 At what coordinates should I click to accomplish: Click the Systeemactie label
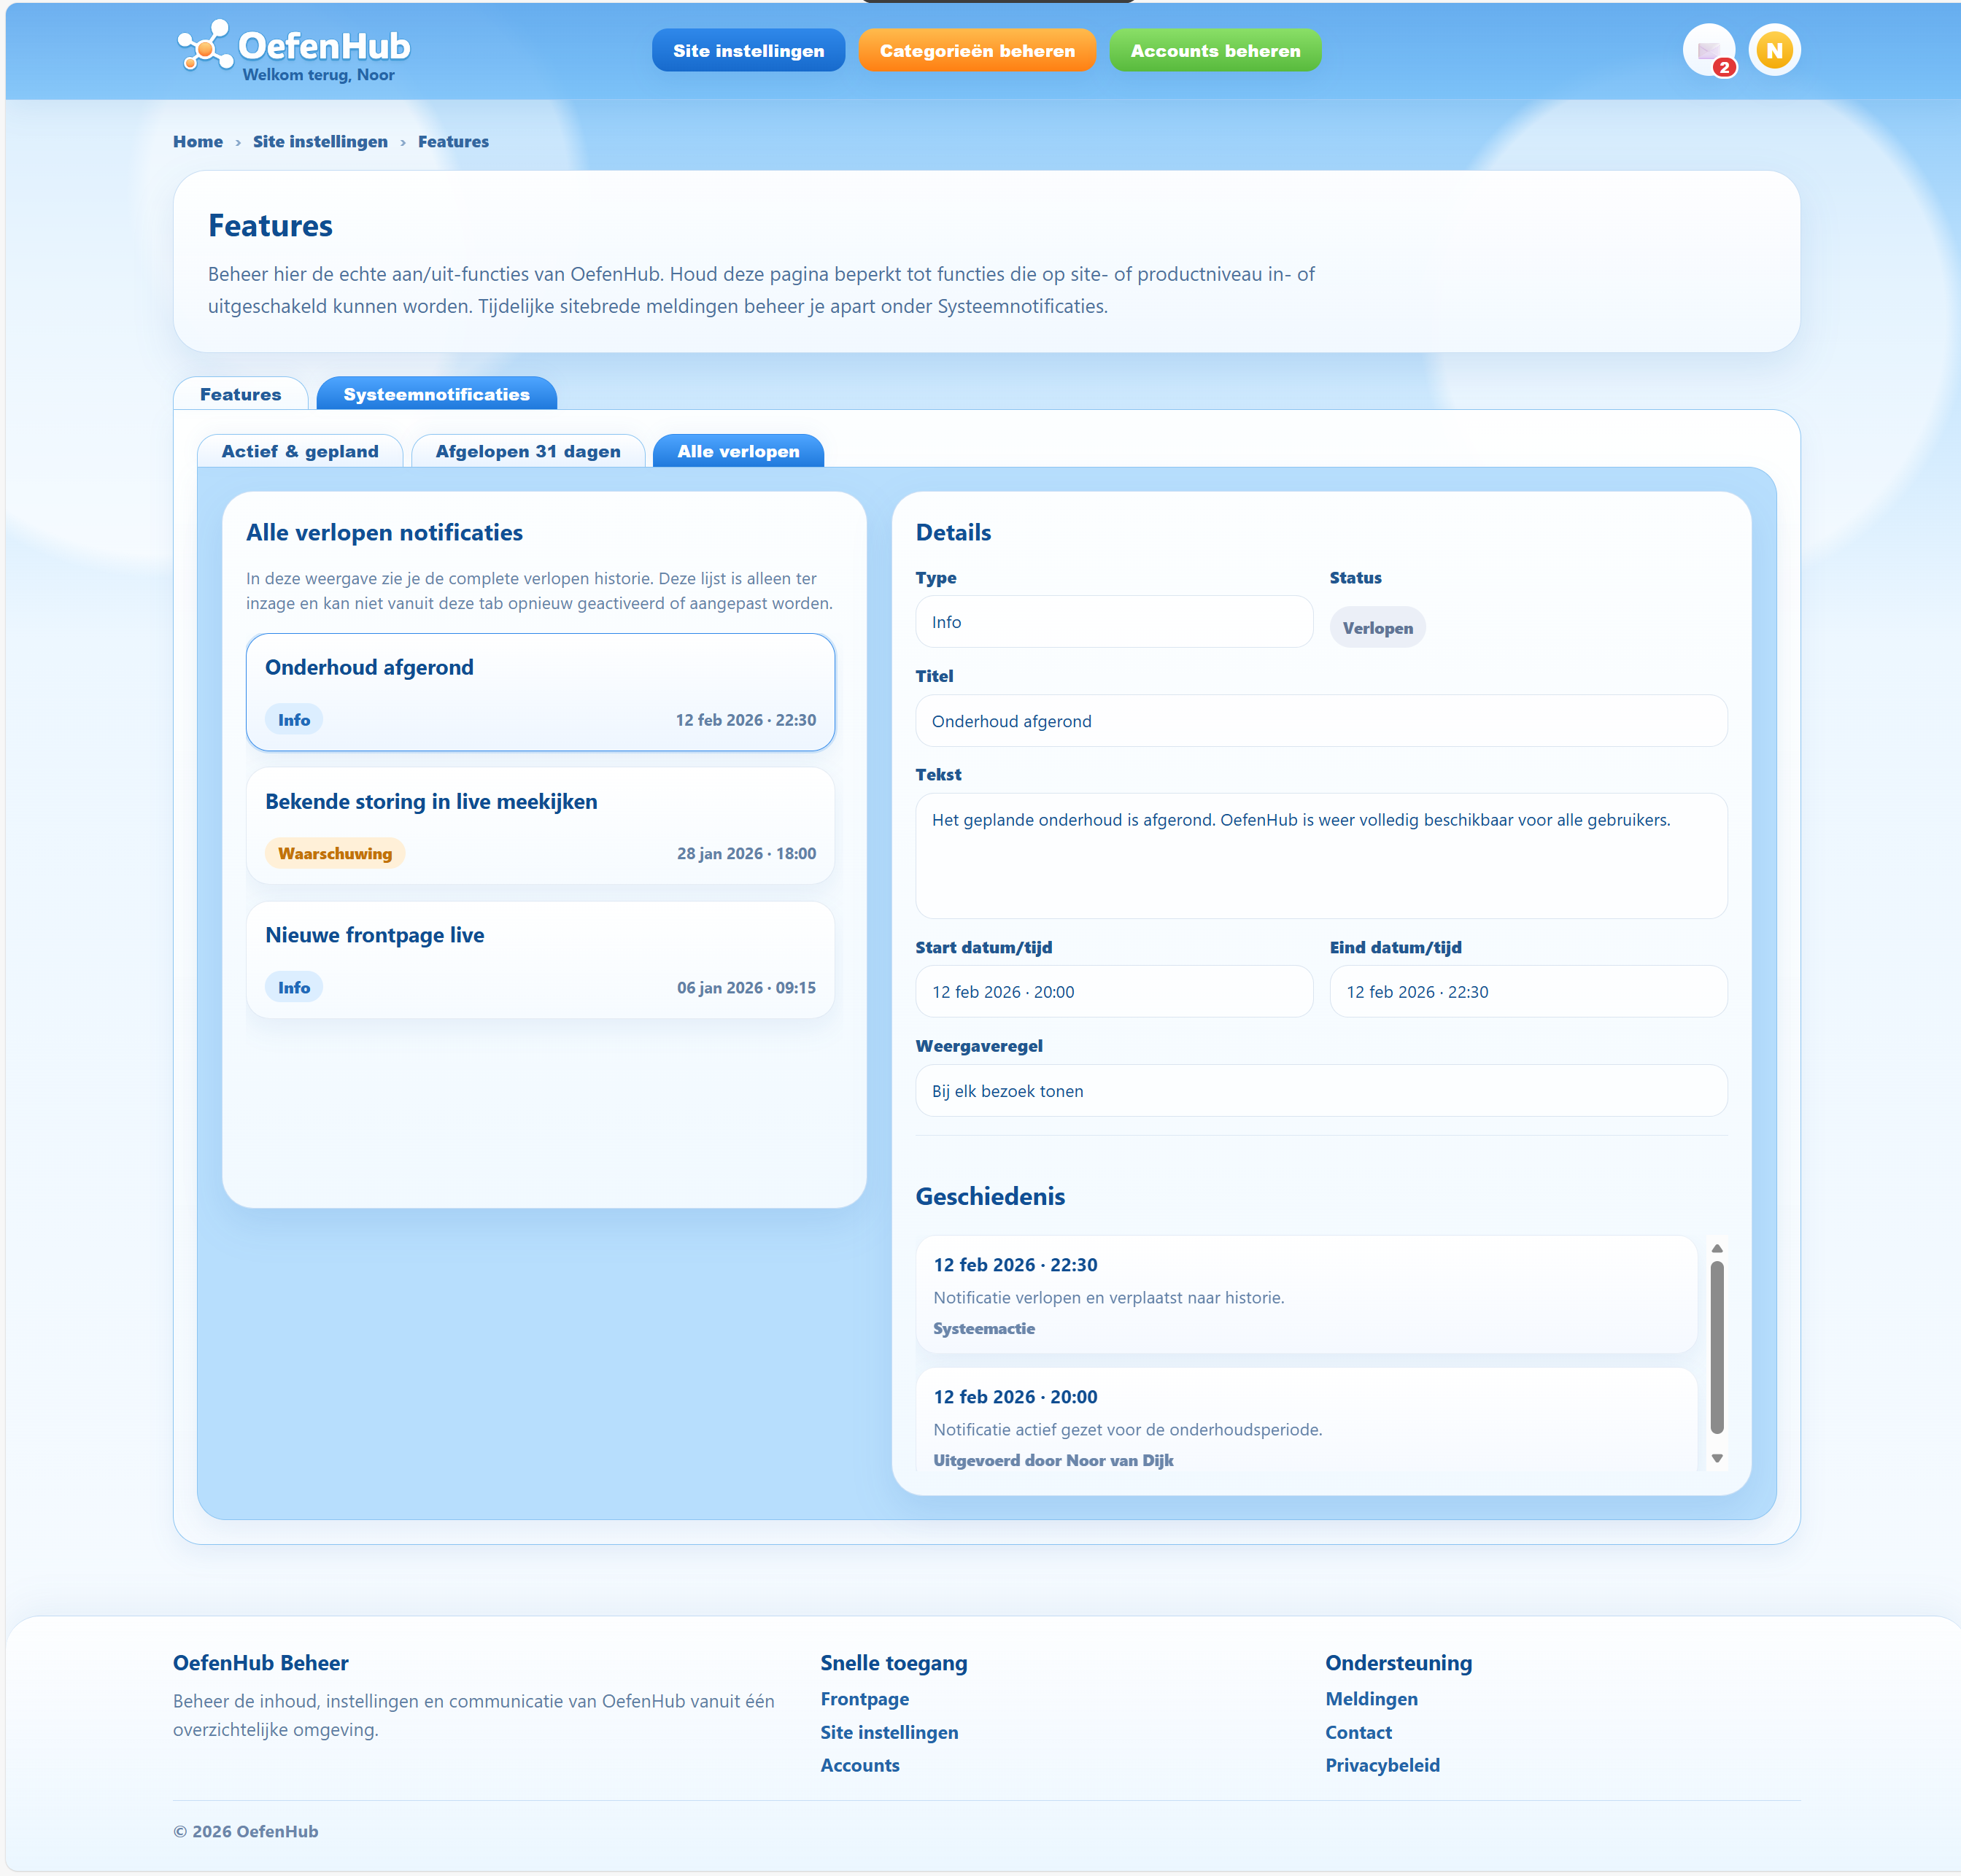984,1328
